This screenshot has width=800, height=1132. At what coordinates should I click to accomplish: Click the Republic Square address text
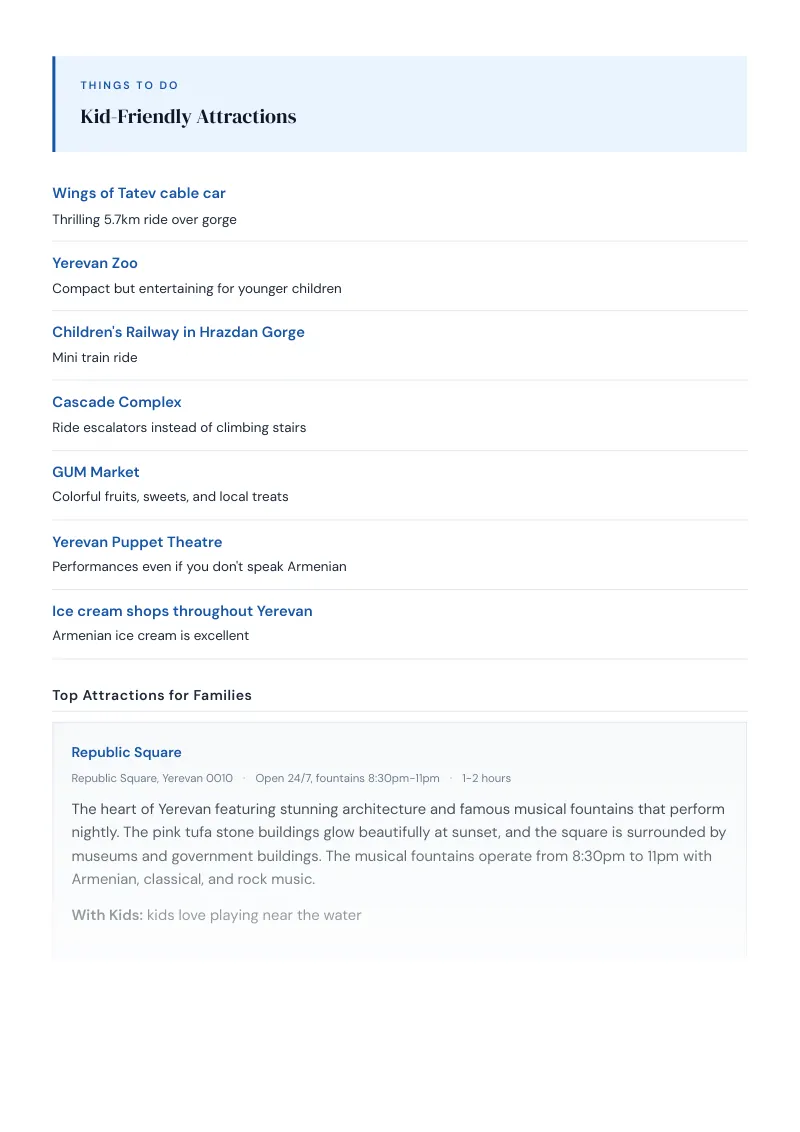[152, 778]
